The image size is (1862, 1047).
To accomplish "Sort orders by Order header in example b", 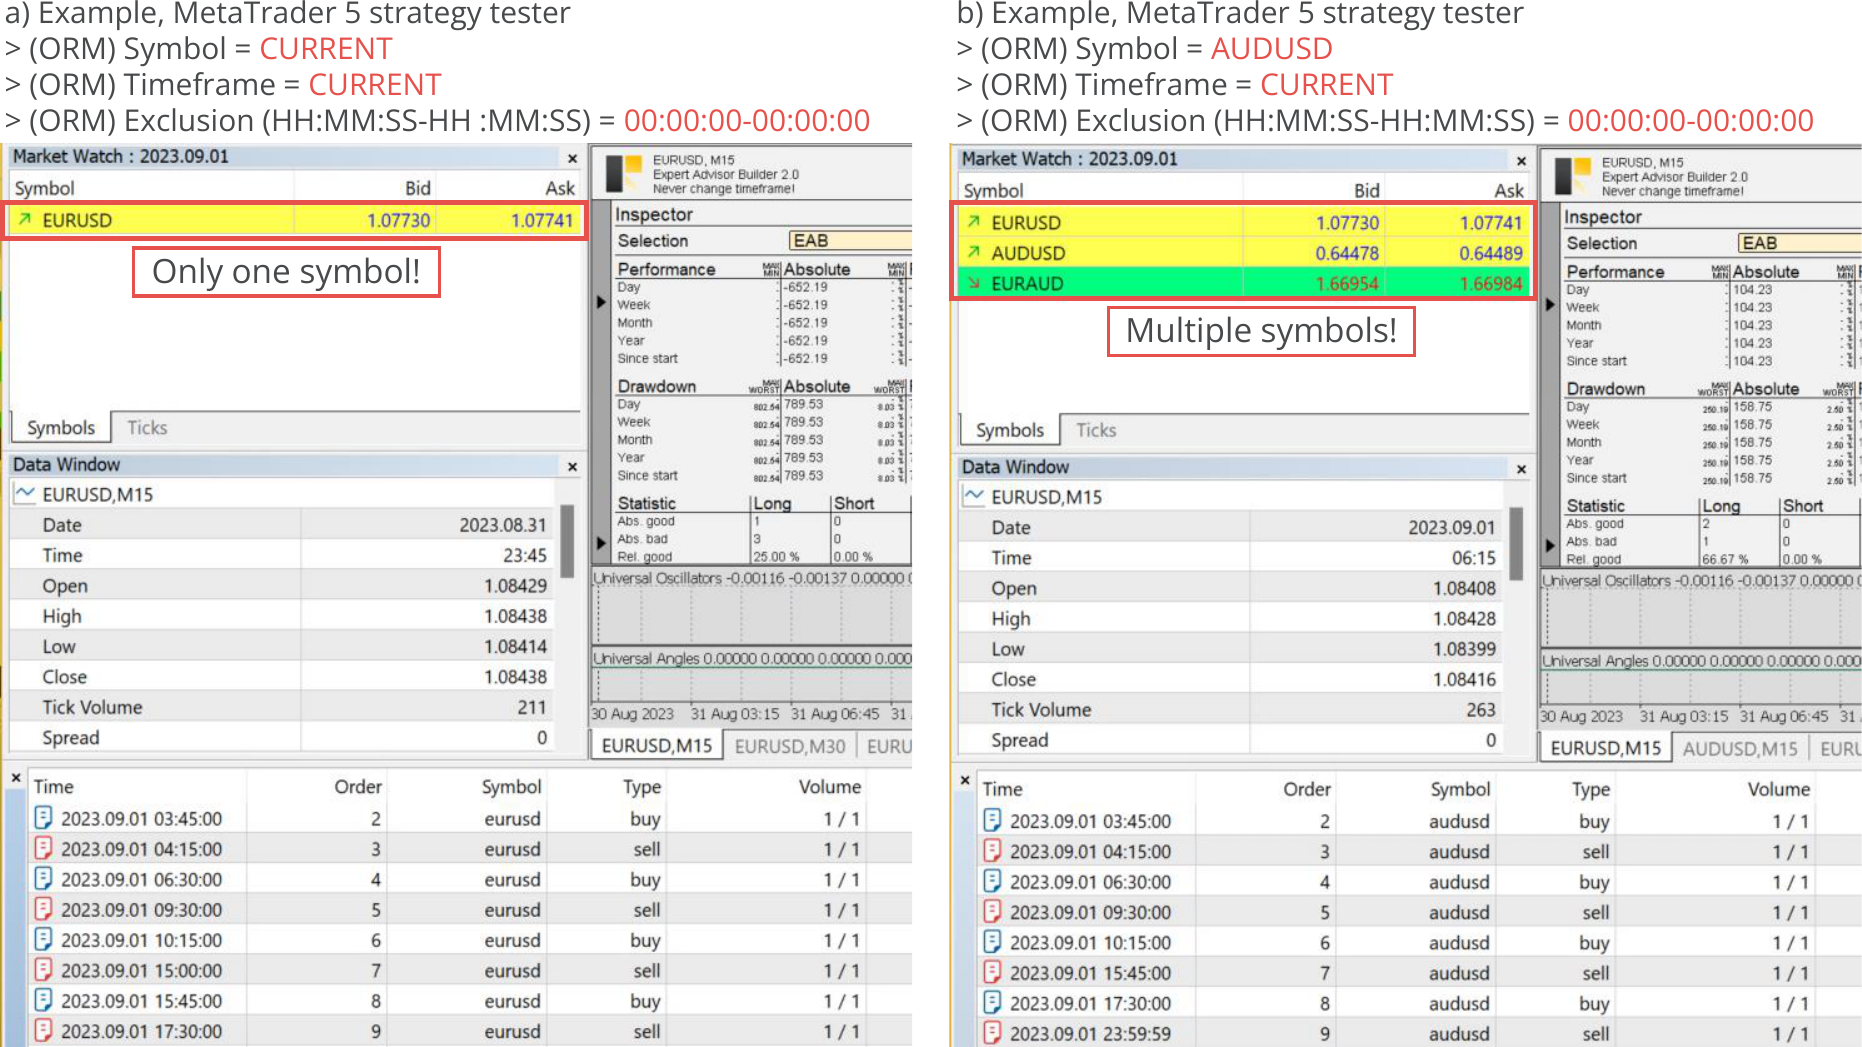I will [1306, 789].
